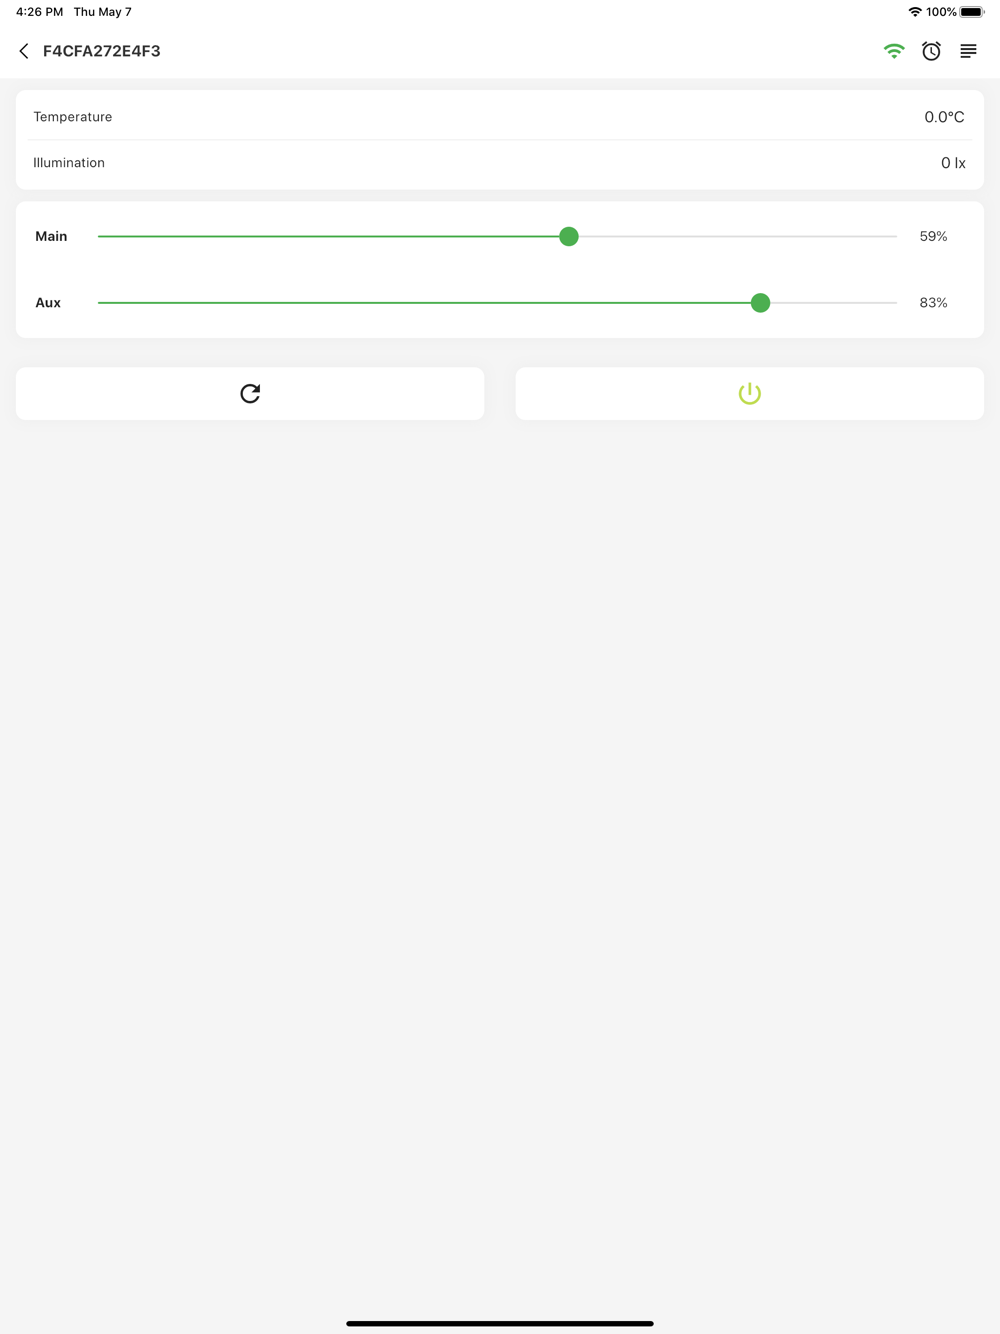The width and height of the screenshot is (1000, 1334).
Task: Tap the battery icon in status bar
Action: 972,12
